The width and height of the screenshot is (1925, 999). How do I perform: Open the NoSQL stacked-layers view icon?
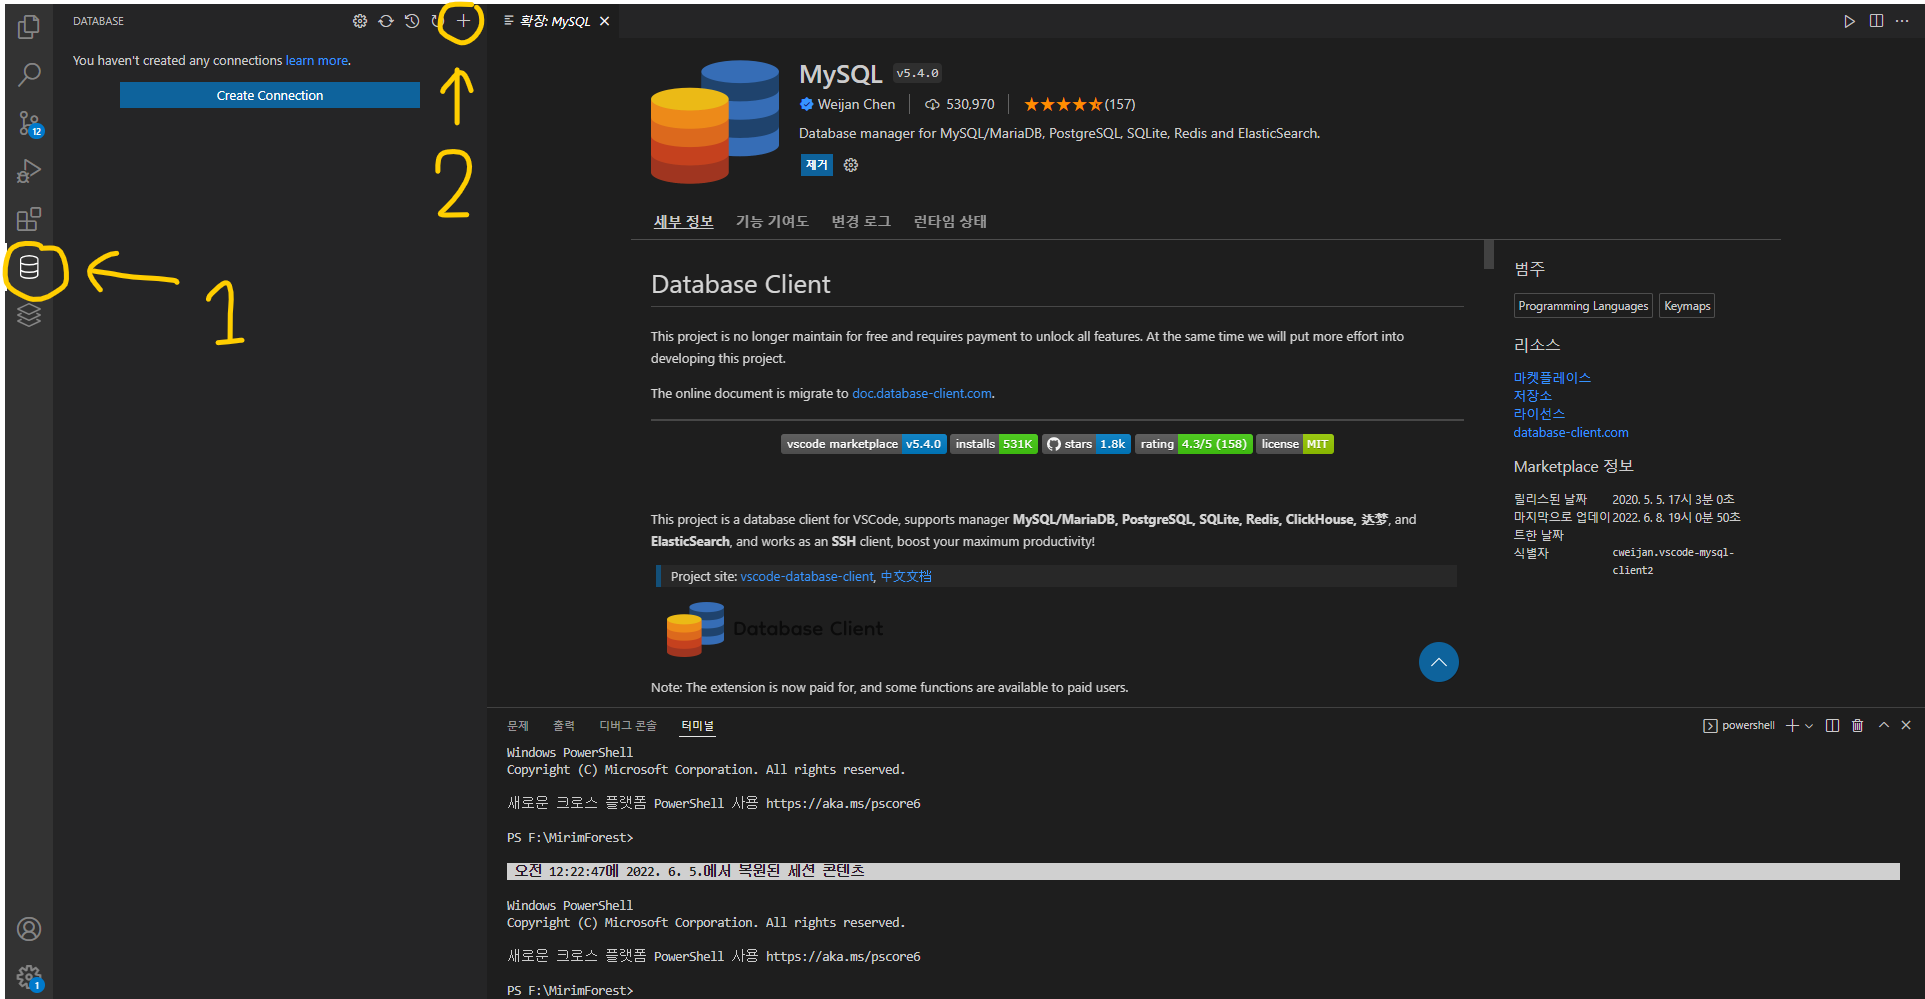29,315
